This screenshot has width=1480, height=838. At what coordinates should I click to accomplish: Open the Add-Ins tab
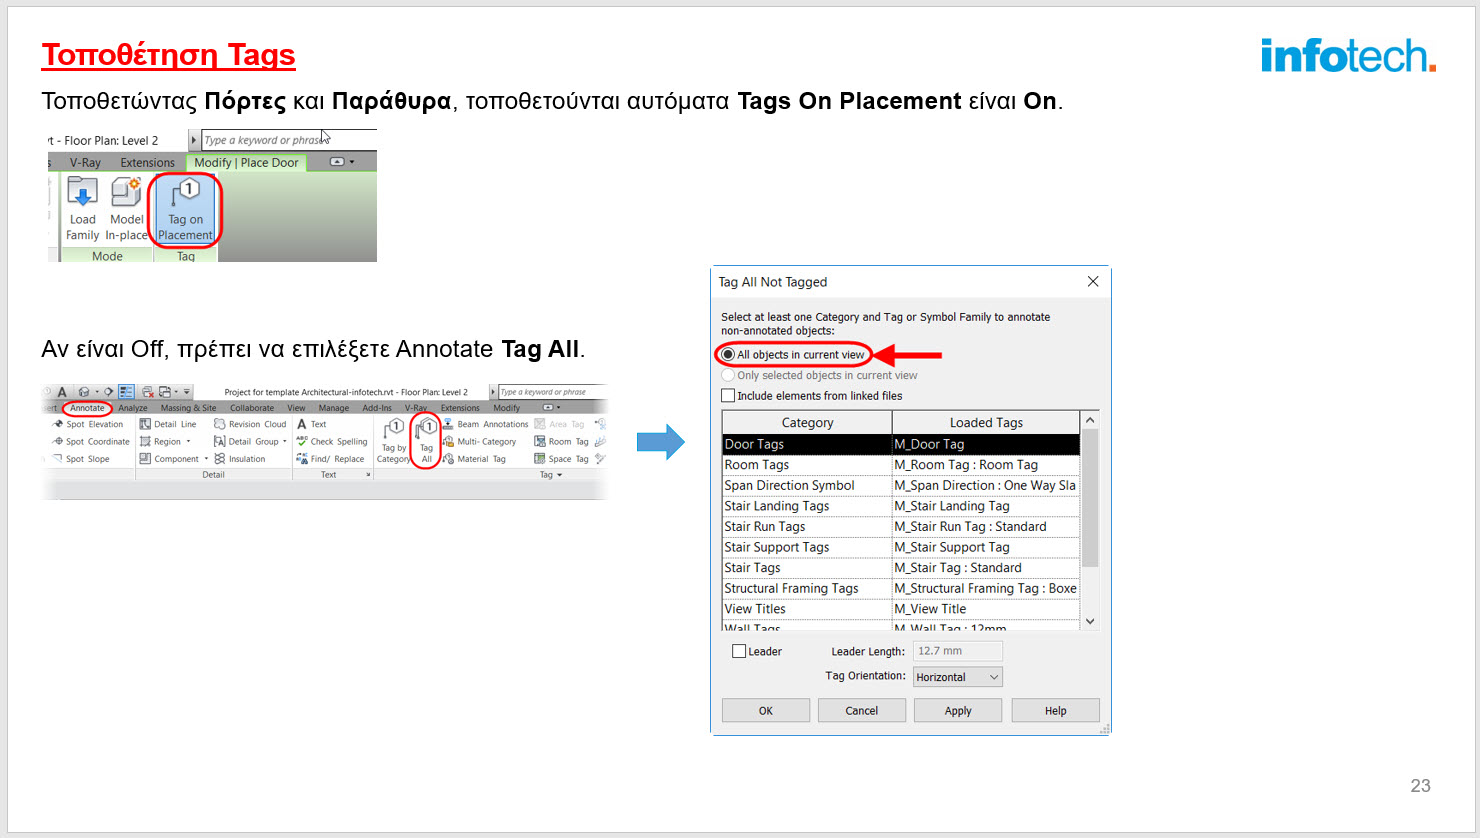tap(377, 408)
